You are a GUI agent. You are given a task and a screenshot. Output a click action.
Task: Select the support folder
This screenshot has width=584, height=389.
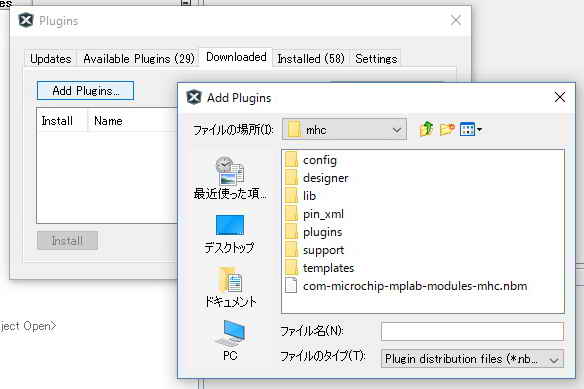(315, 250)
